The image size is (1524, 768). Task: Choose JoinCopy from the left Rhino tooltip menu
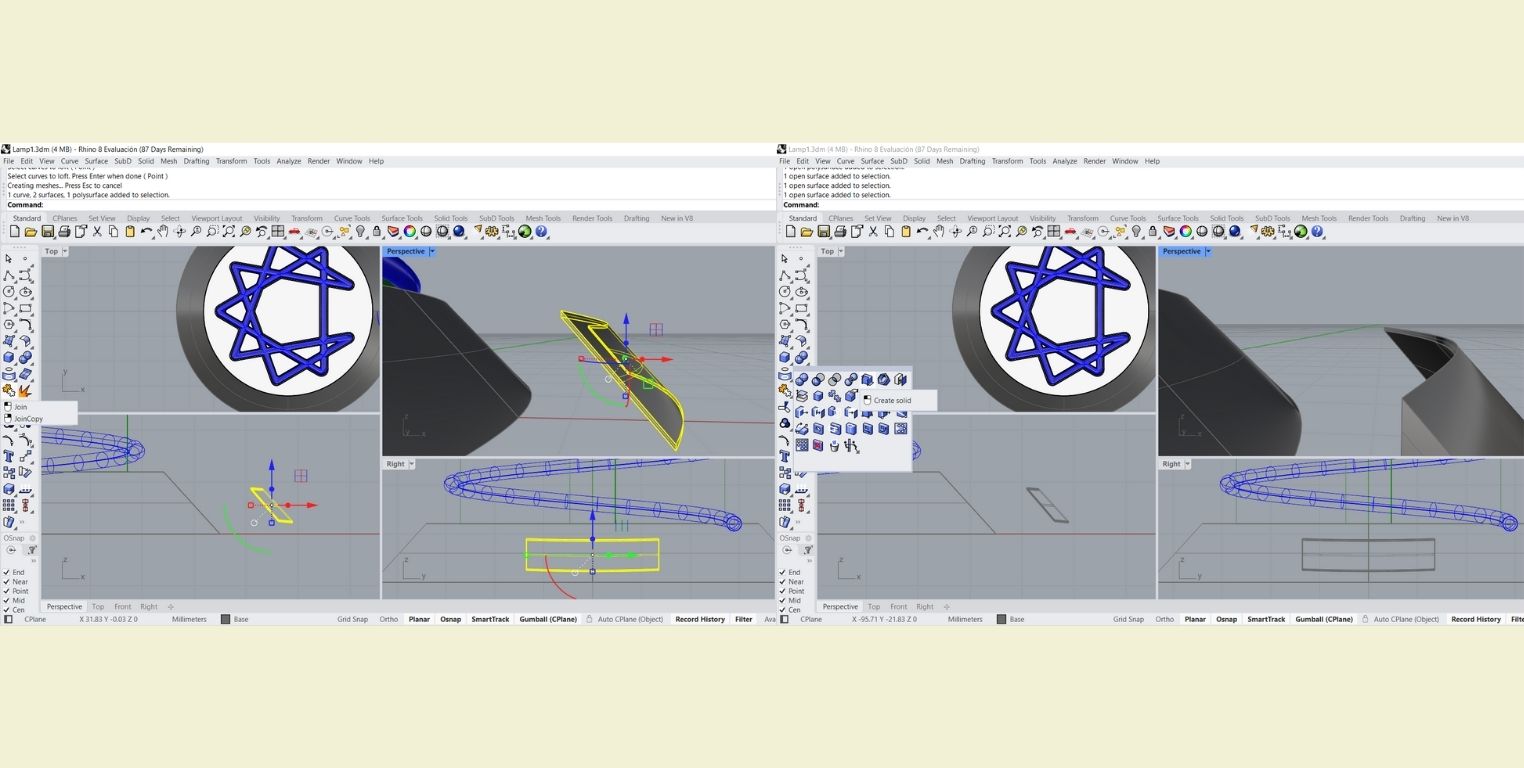pyautogui.click(x=29, y=419)
